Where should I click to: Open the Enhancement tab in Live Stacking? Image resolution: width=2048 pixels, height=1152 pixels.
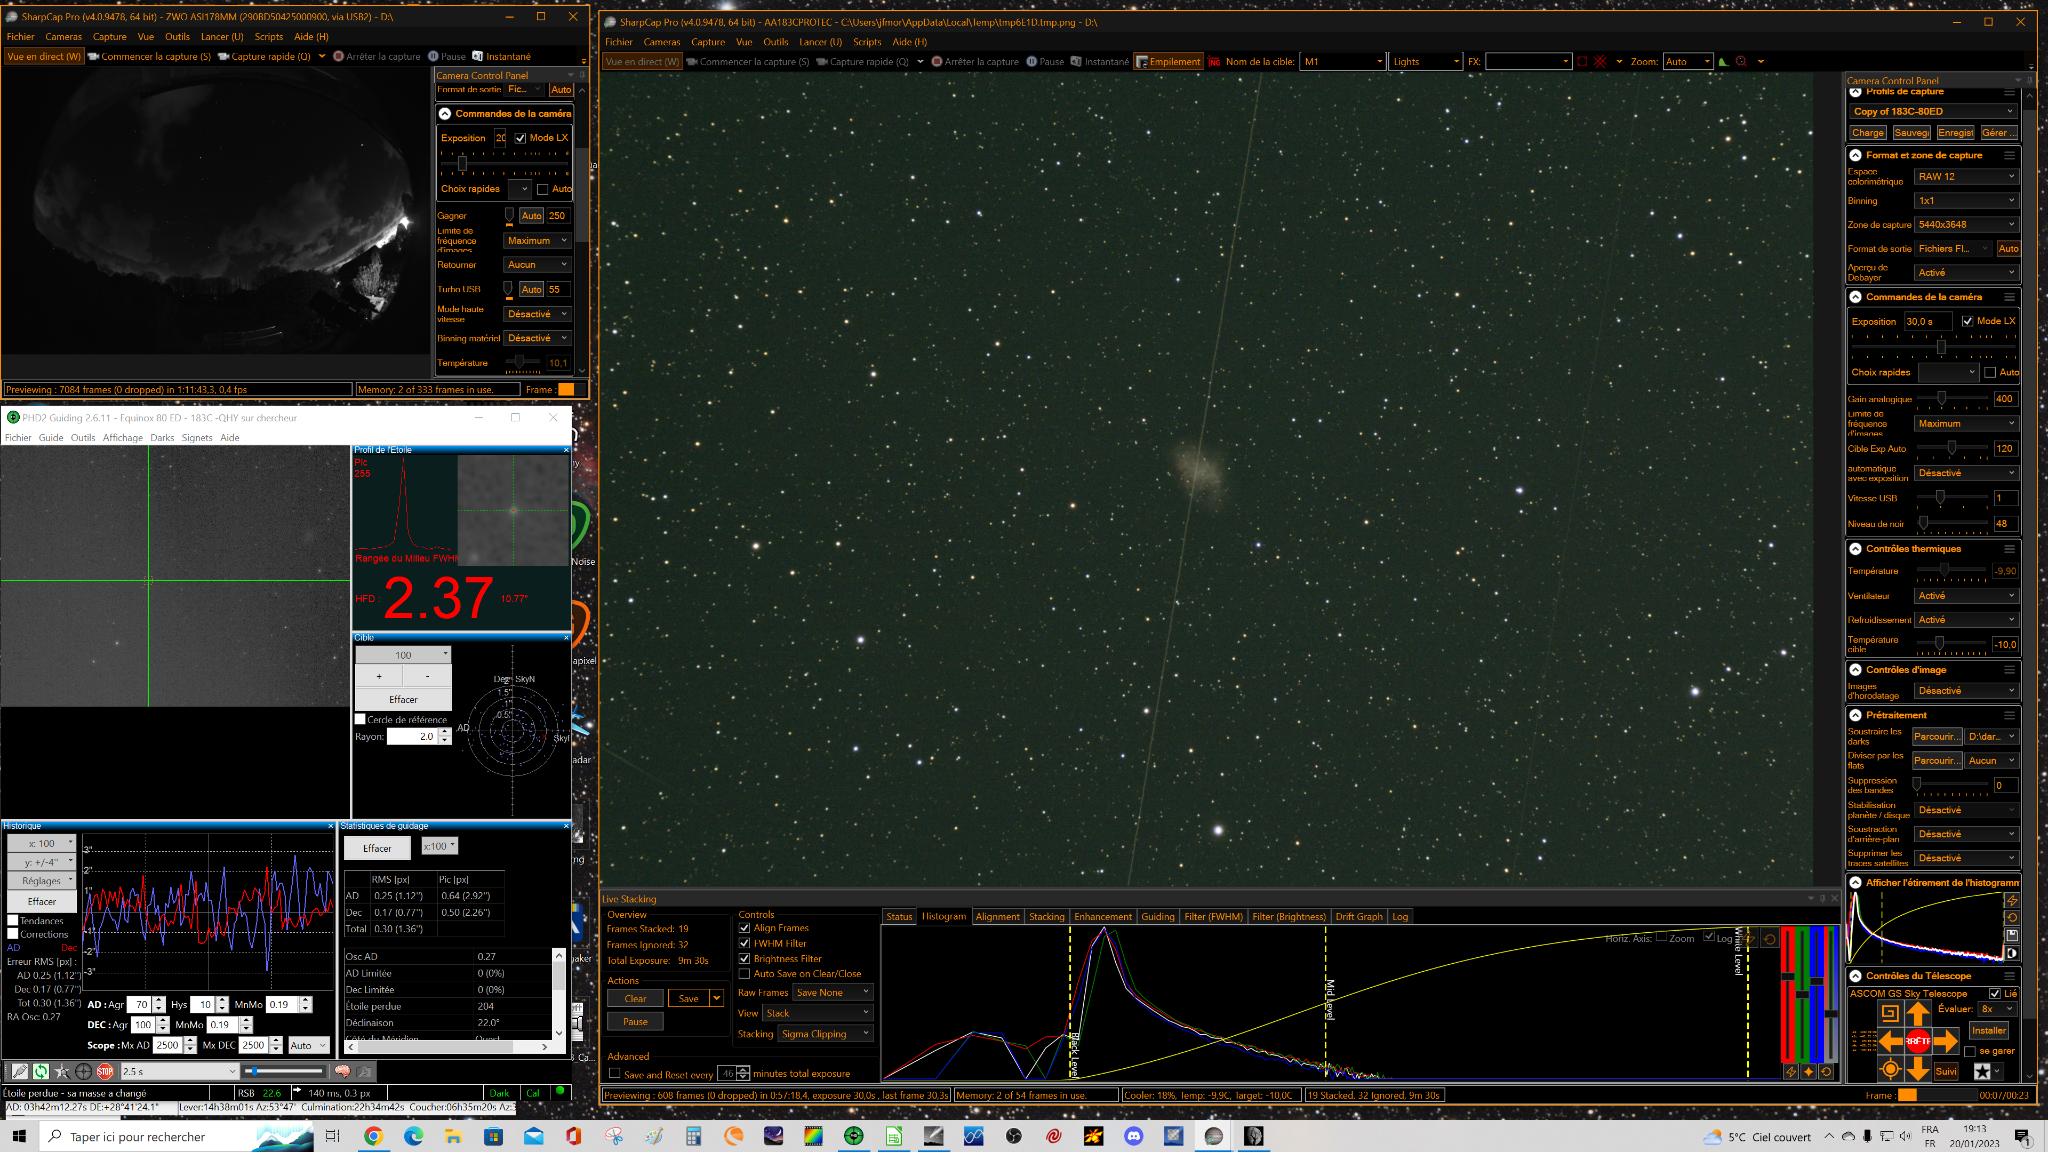coord(1103,916)
